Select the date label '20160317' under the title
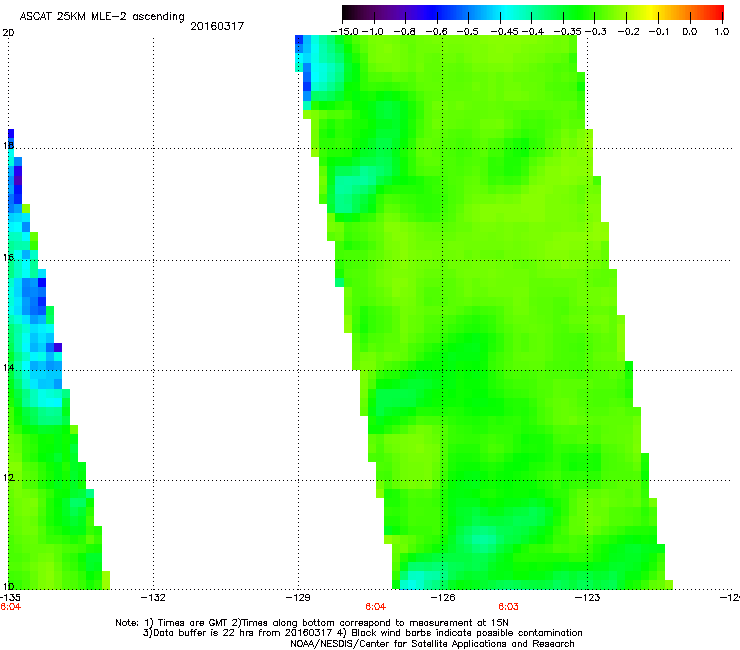The image size is (740, 650). [217, 26]
